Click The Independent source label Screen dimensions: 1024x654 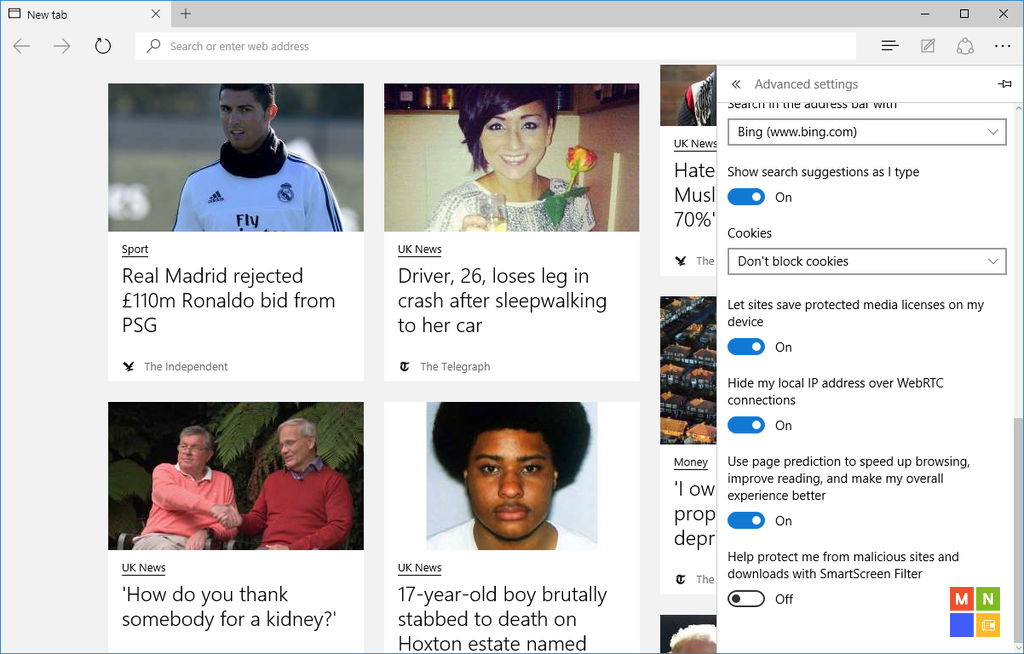(x=186, y=367)
